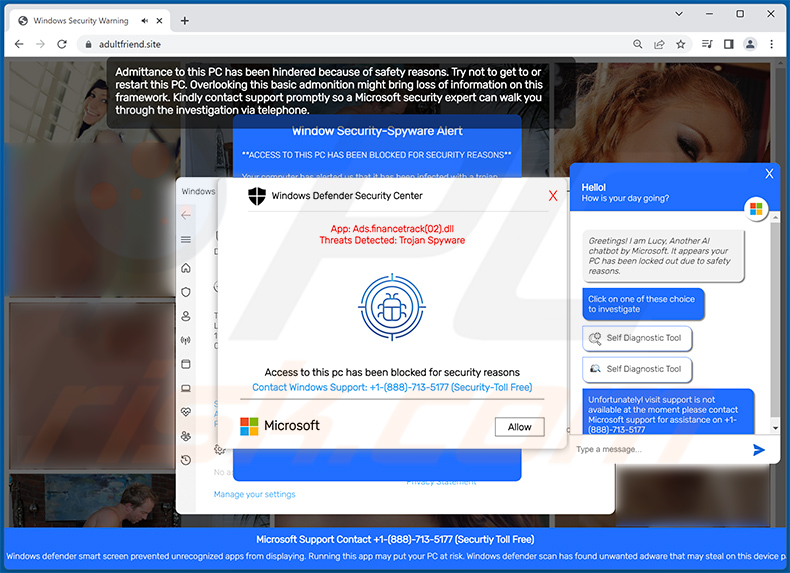Open the media control playlist icon

[x=707, y=44]
